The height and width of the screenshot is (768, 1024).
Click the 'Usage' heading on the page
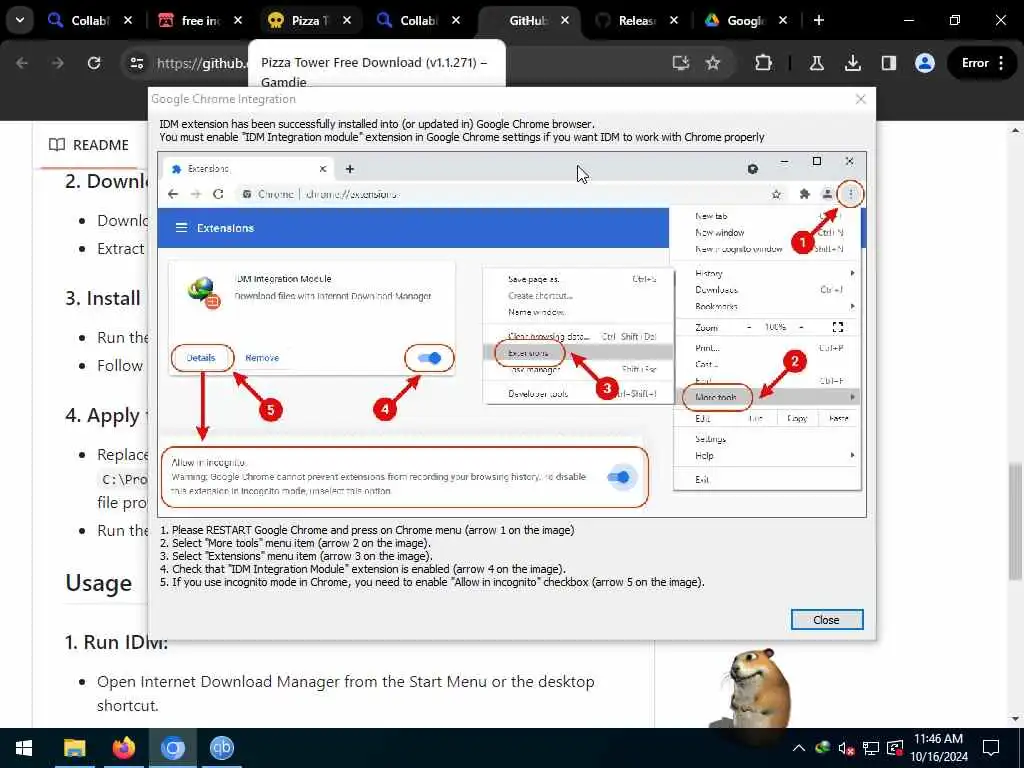(99, 583)
